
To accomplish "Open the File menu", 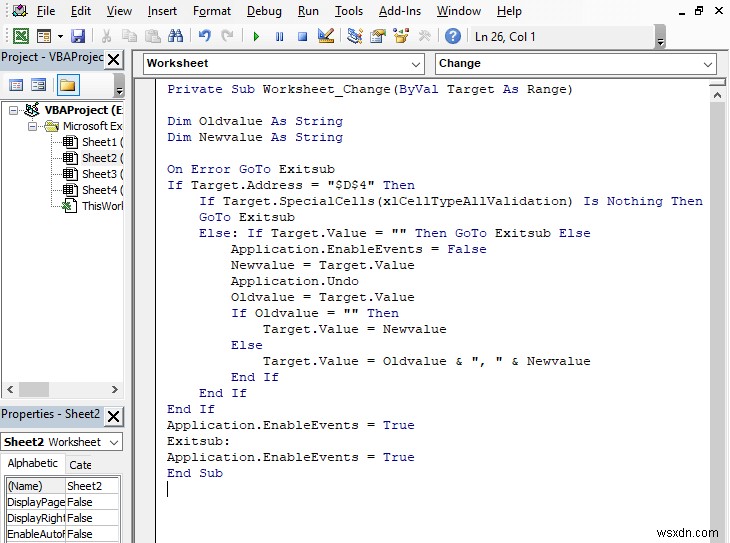I will tap(46, 11).
